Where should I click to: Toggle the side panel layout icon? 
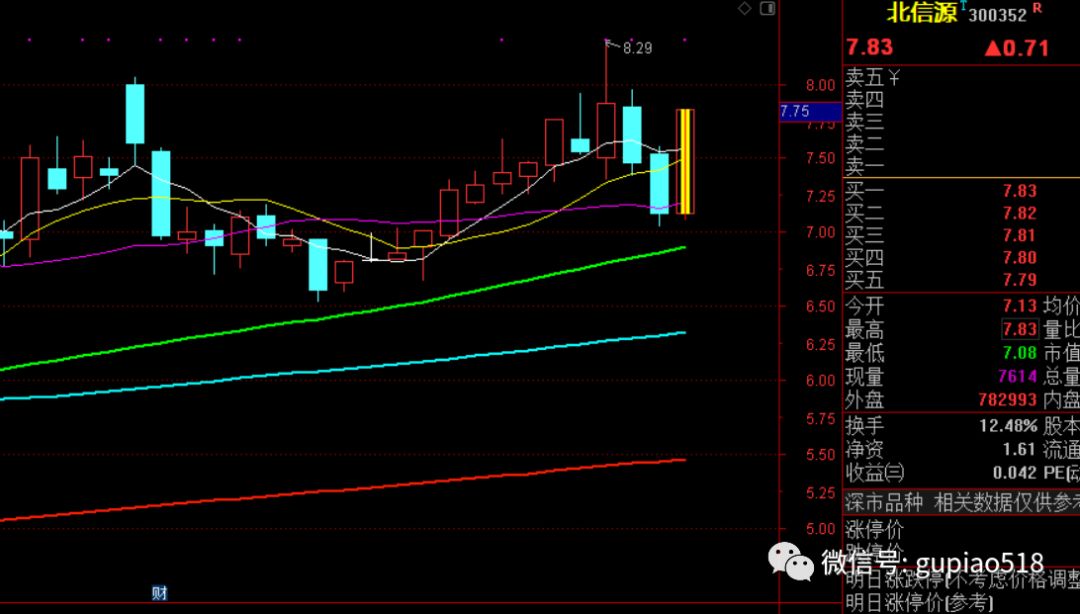coord(767,9)
